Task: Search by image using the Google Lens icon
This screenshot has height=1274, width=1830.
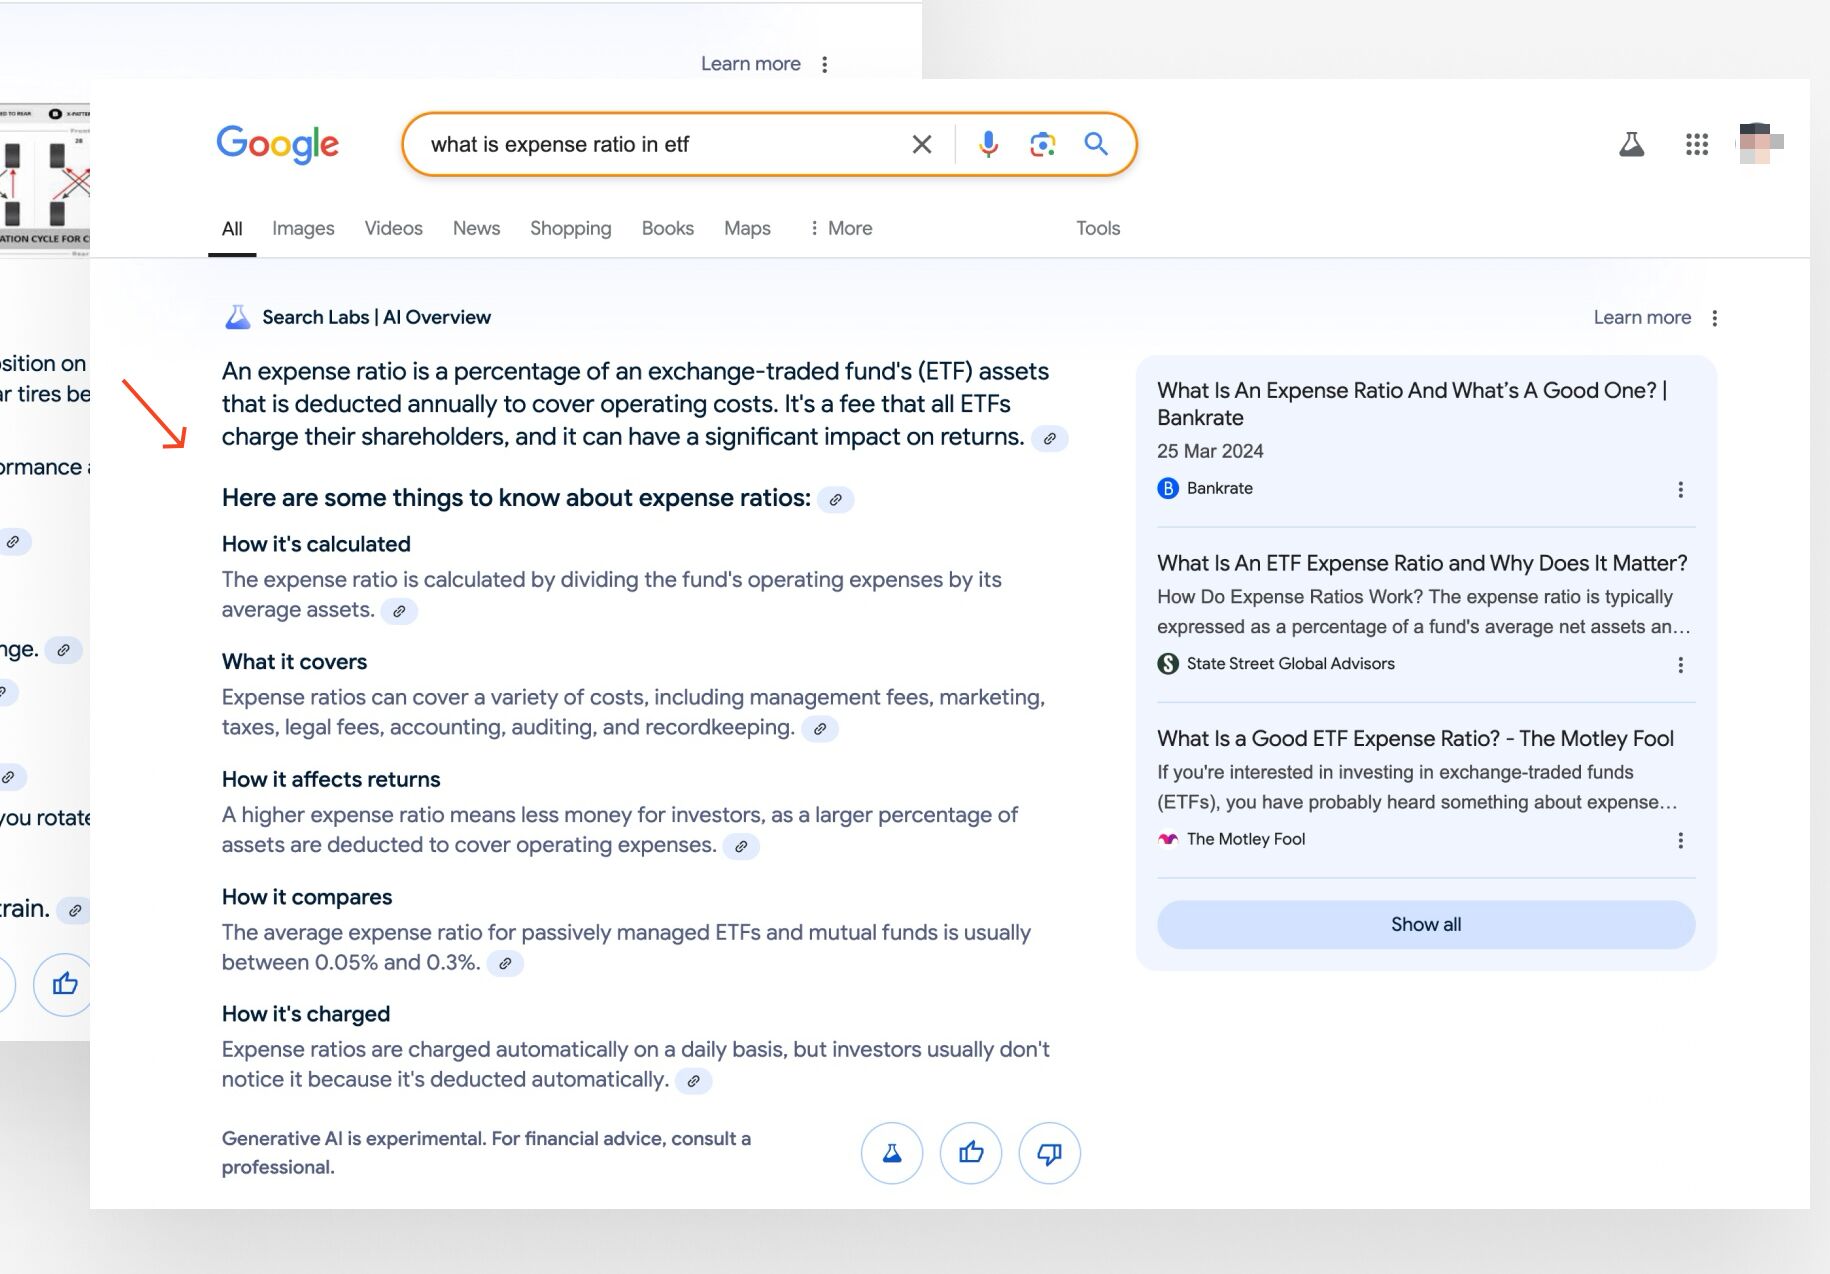Action: tap(1042, 144)
